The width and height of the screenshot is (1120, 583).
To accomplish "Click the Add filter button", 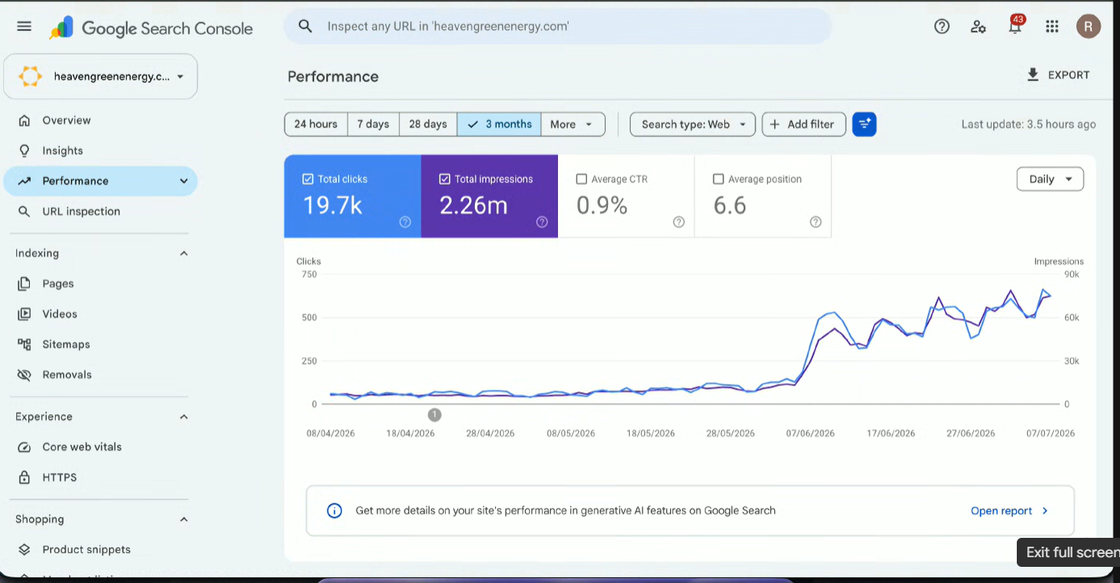I will point(804,124).
